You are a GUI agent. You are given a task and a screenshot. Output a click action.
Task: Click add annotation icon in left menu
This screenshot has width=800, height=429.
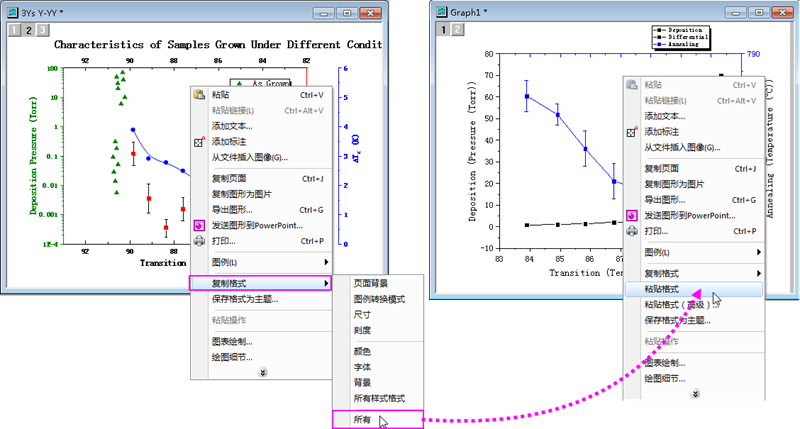[199, 142]
